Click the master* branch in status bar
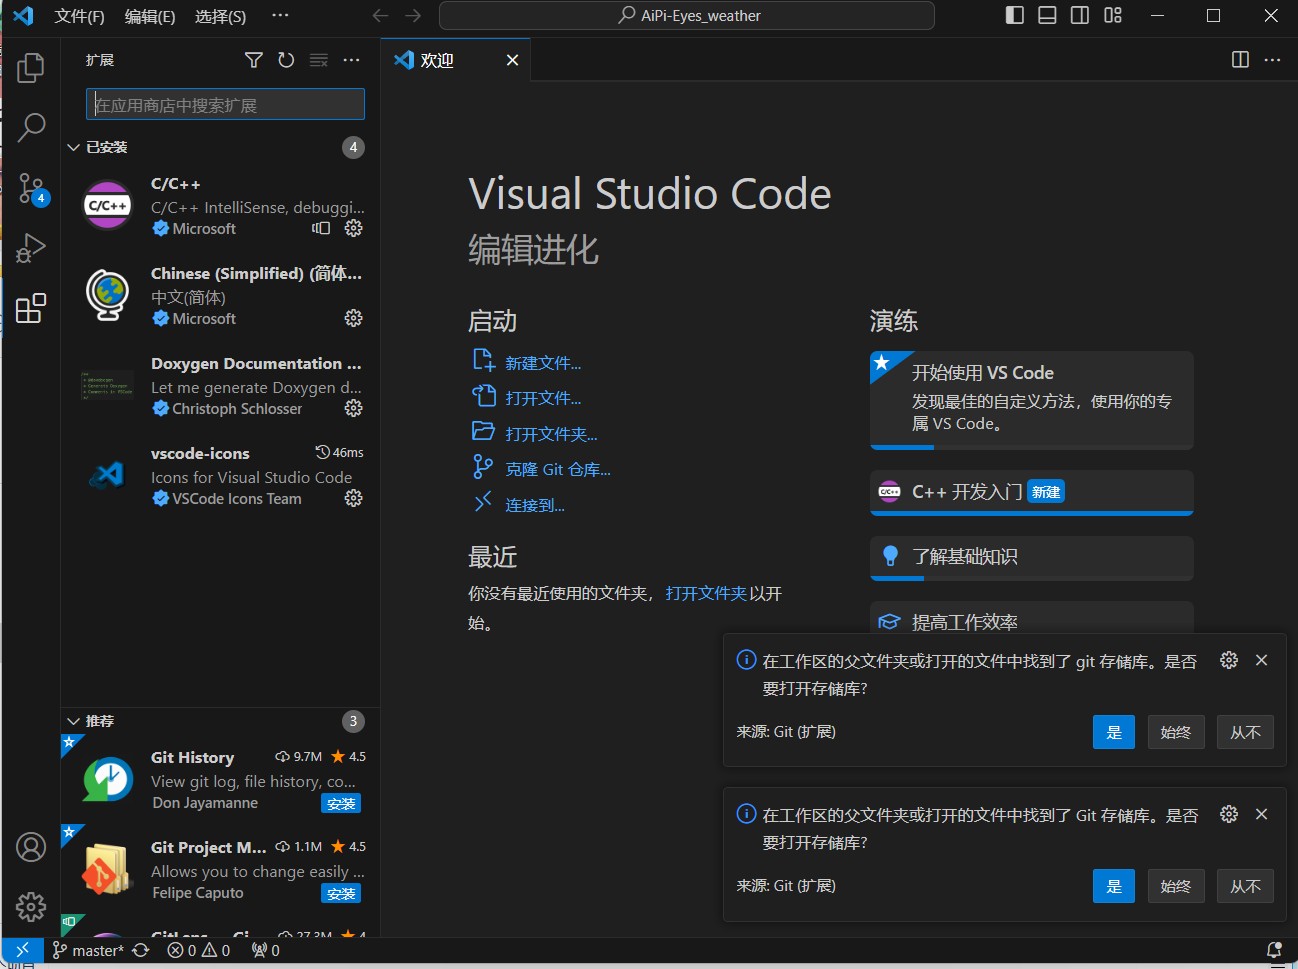The height and width of the screenshot is (969, 1298). click(x=88, y=950)
